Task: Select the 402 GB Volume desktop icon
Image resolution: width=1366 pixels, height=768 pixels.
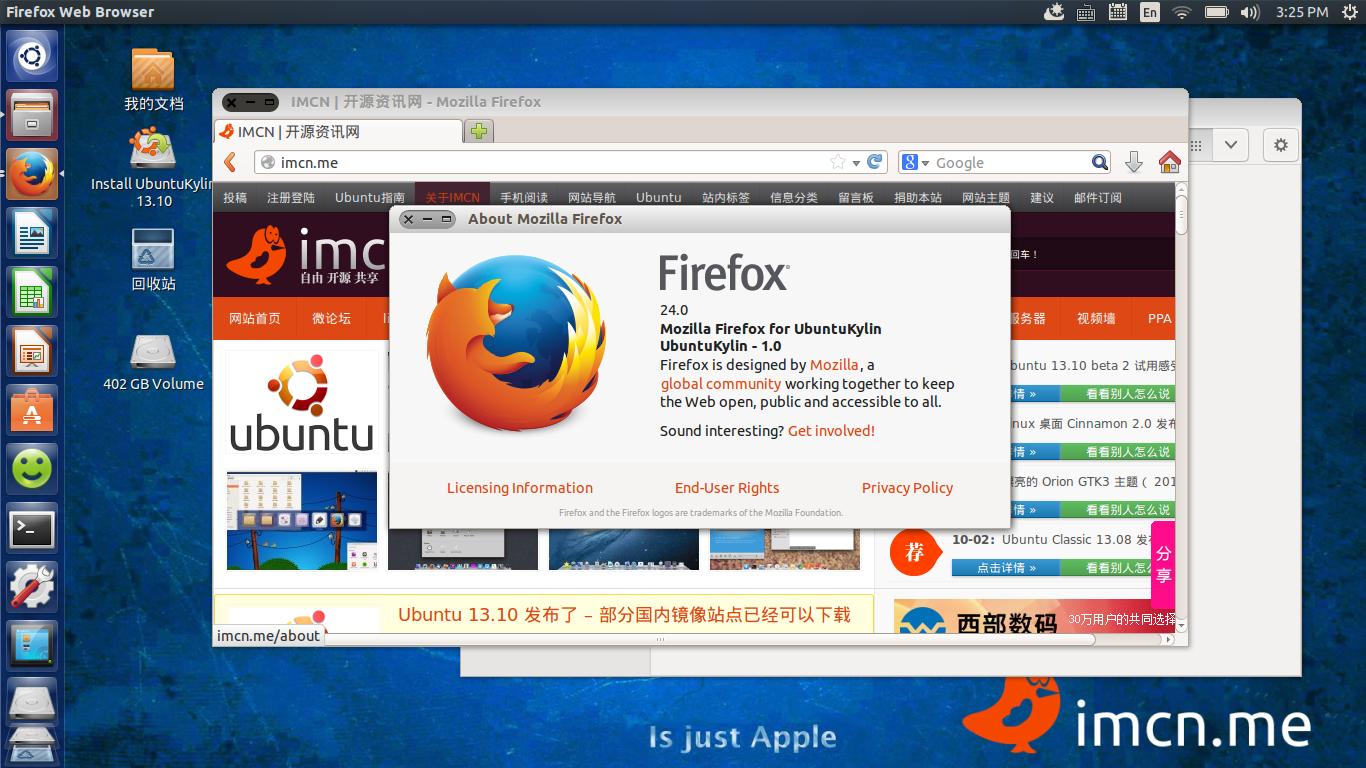Action: [x=153, y=362]
